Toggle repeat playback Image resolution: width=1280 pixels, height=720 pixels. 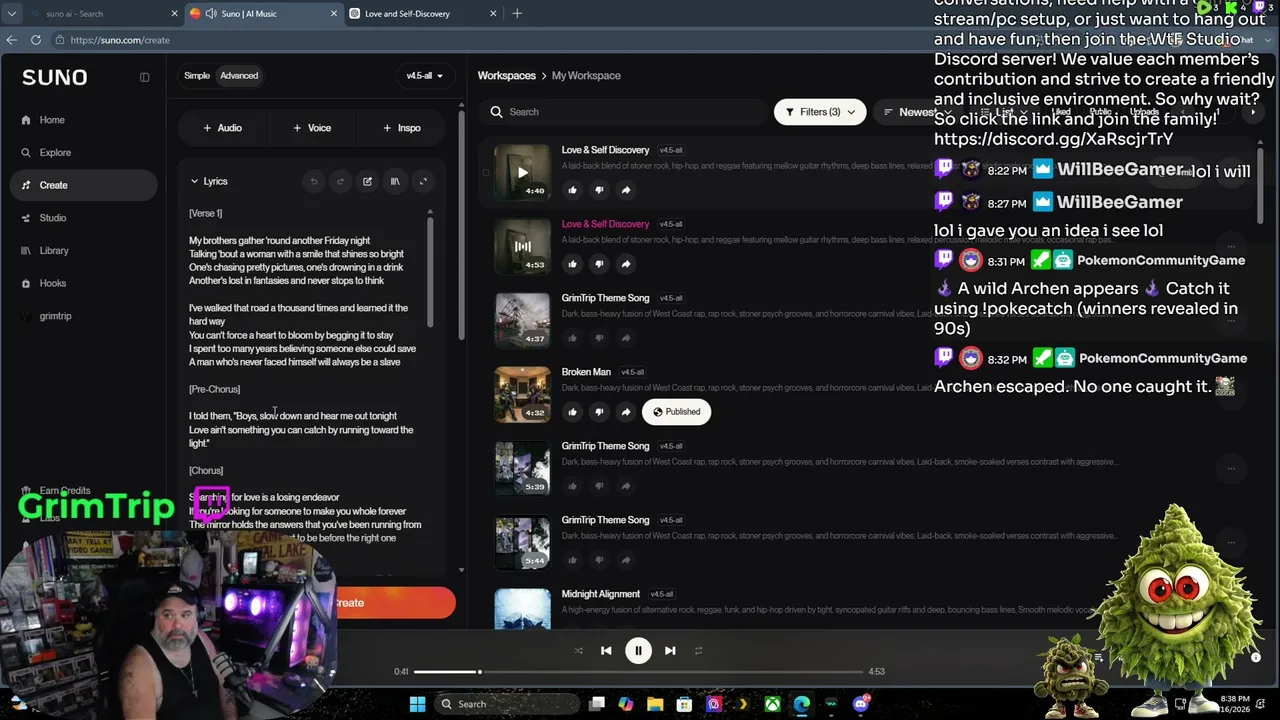point(698,651)
